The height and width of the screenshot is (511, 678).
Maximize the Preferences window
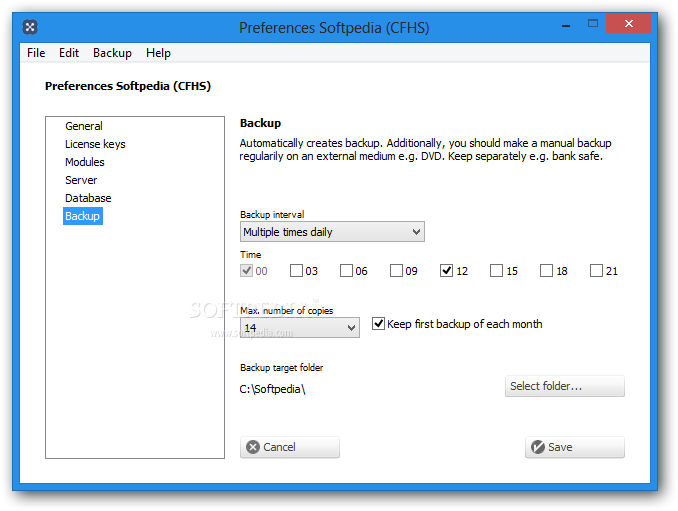(x=593, y=24)
